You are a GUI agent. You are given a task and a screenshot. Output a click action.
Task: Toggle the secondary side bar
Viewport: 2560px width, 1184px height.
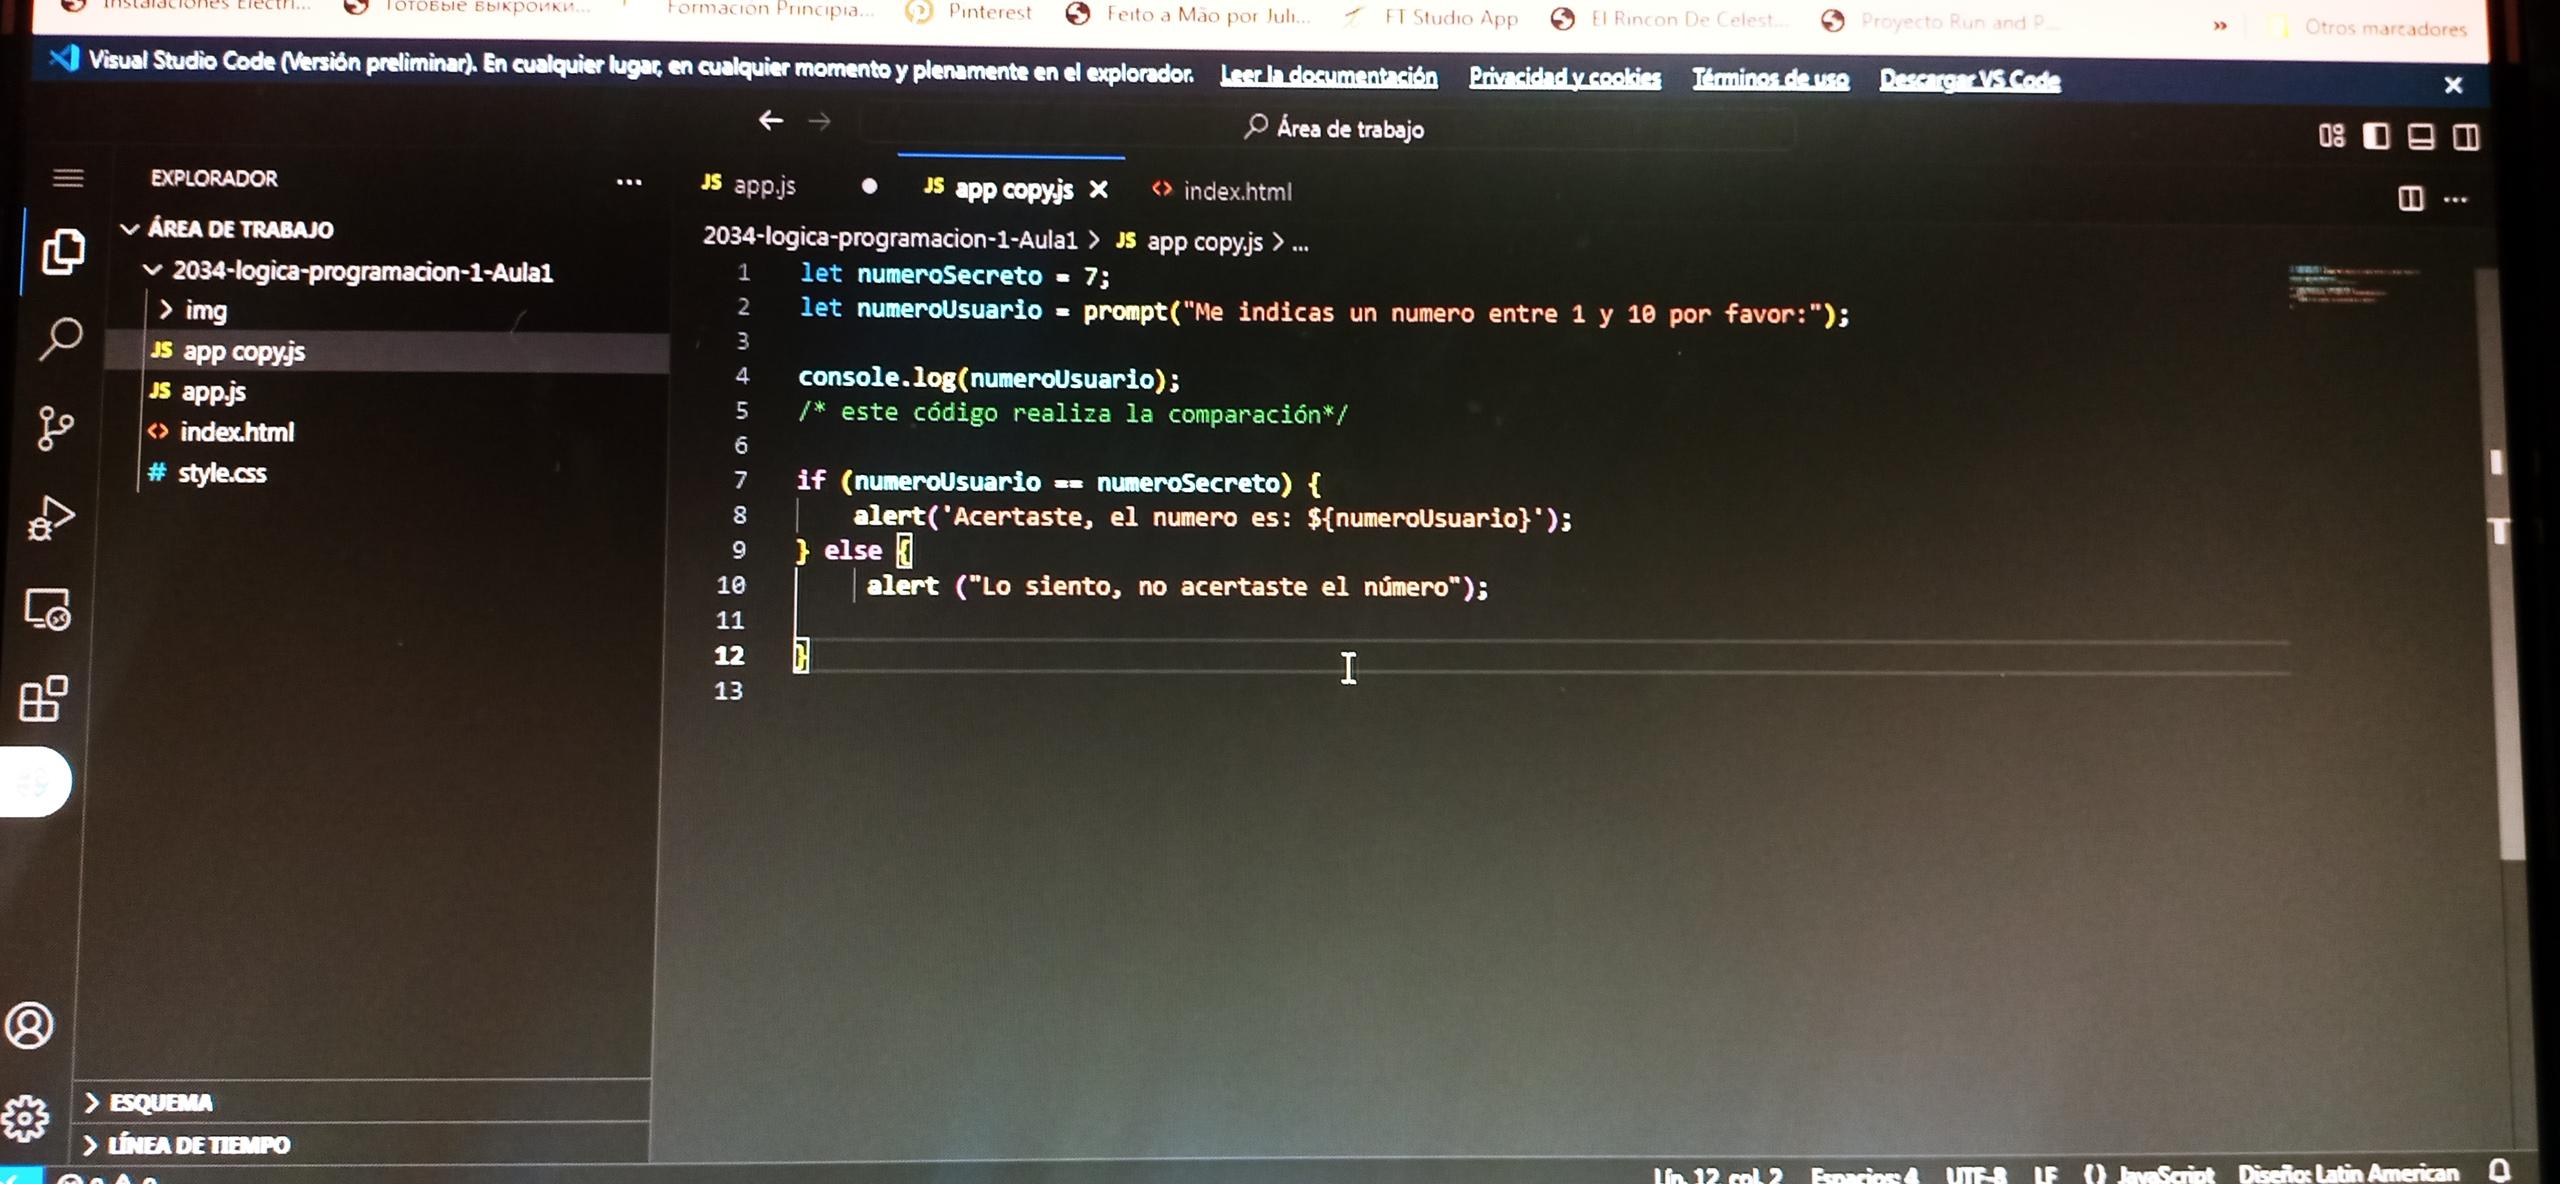click(2465, 137)
